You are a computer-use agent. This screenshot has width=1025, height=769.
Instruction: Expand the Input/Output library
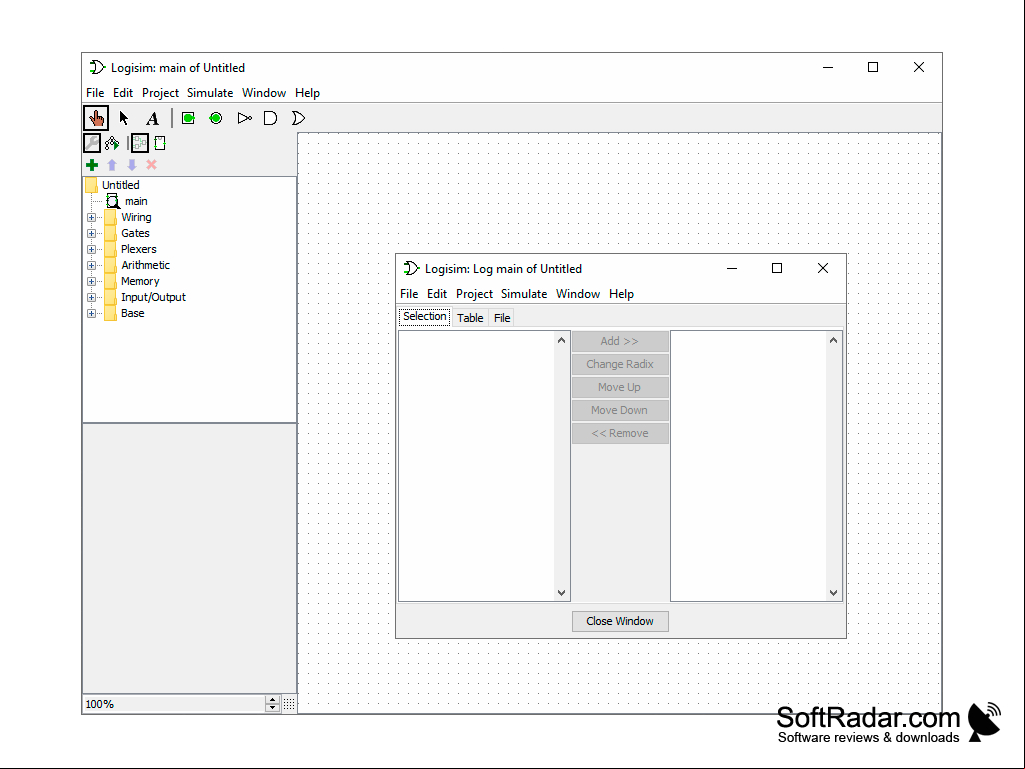[x=92, y=298]
